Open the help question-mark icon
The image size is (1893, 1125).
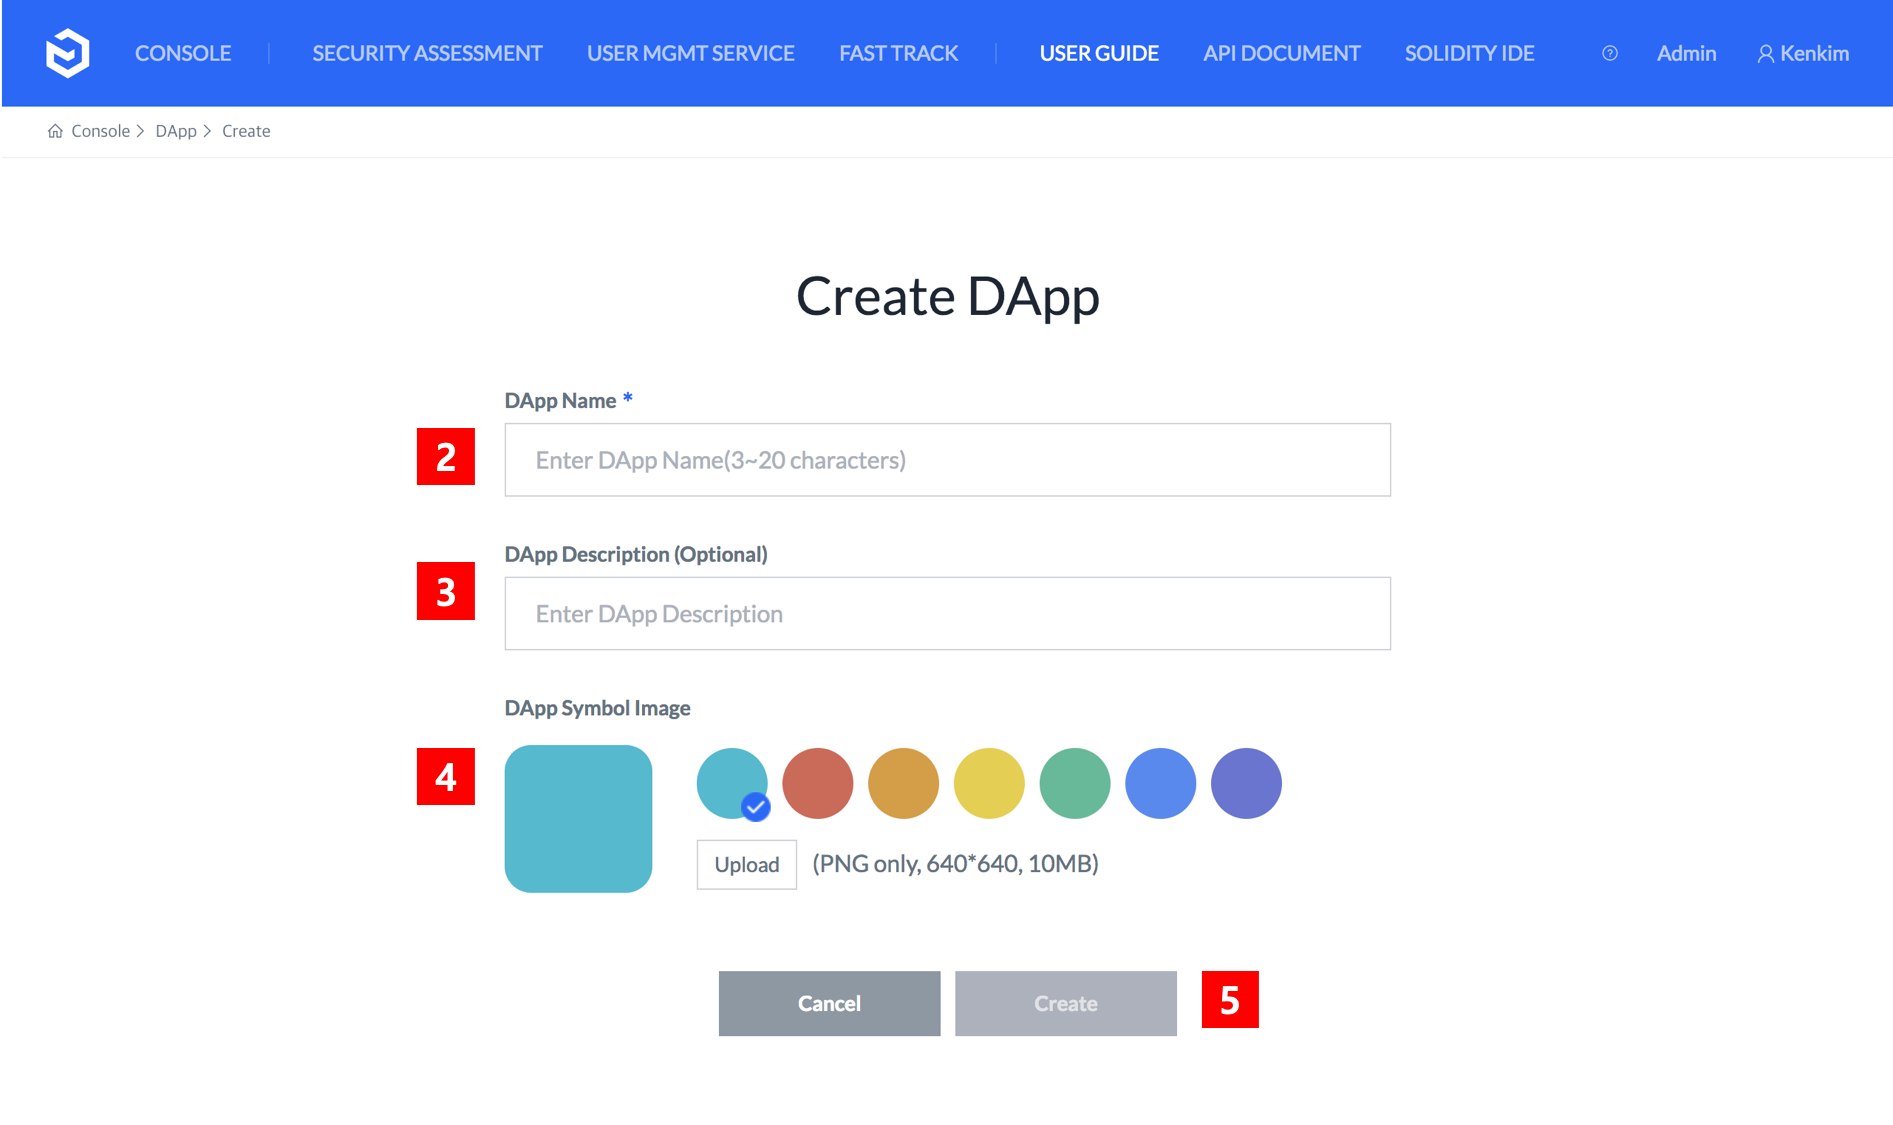pos(1610,53)
